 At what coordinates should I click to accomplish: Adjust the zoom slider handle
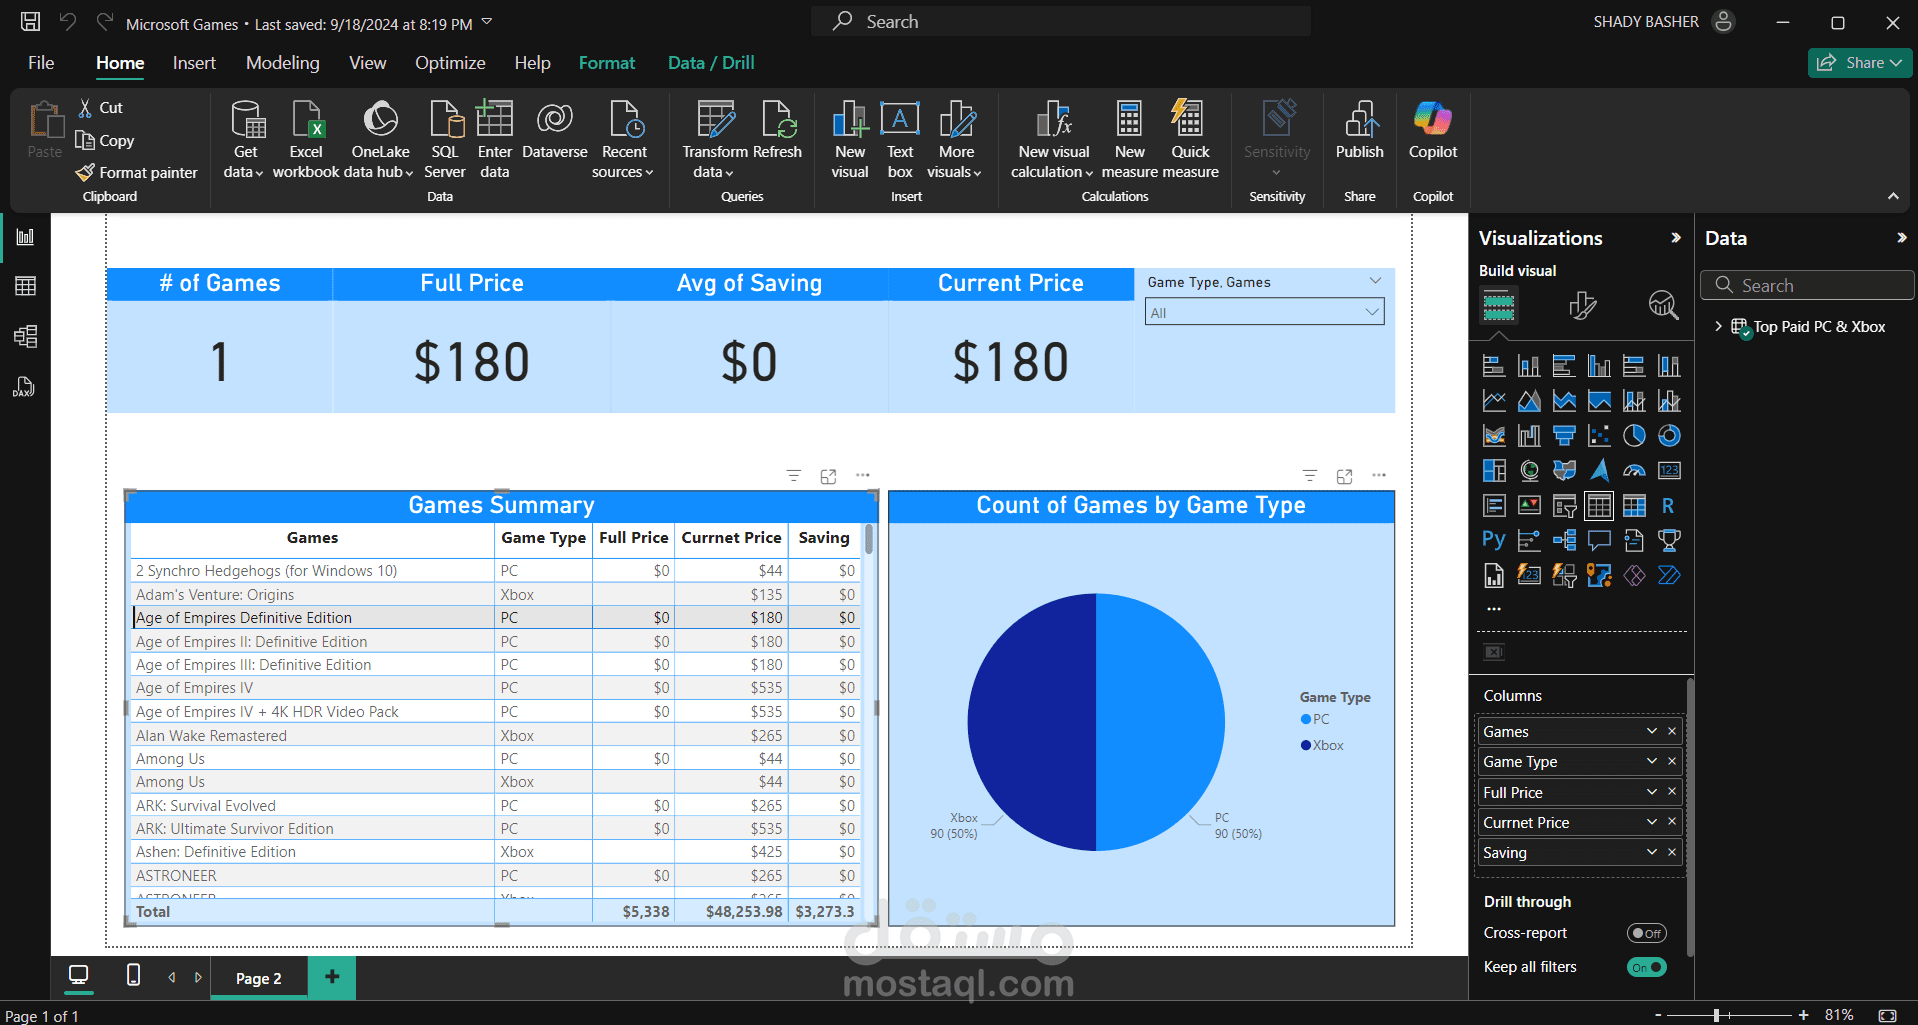point(1716,1015)
